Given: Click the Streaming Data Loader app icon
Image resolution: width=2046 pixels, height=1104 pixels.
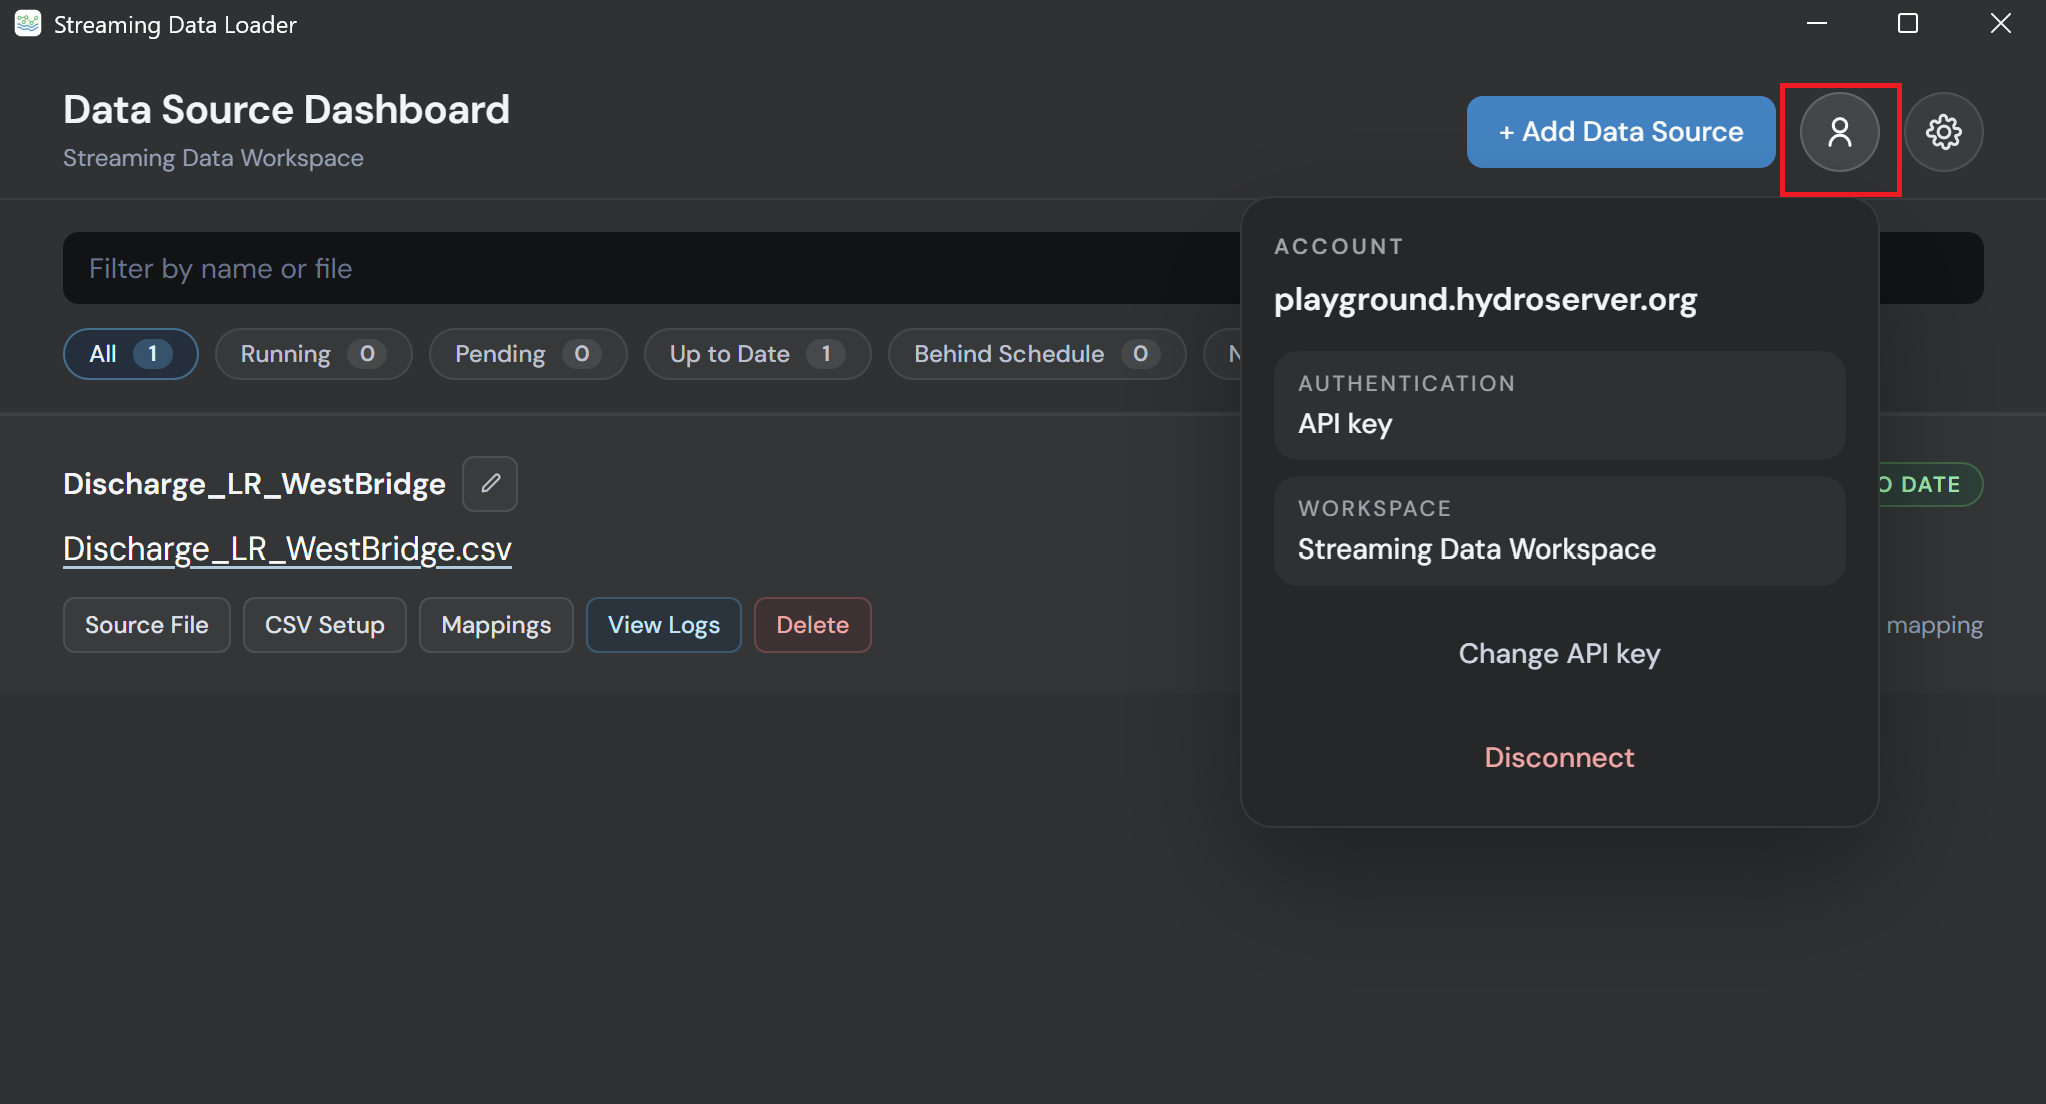Looking at the screenshot, I should pyautogui.click(x=28, y=24).
